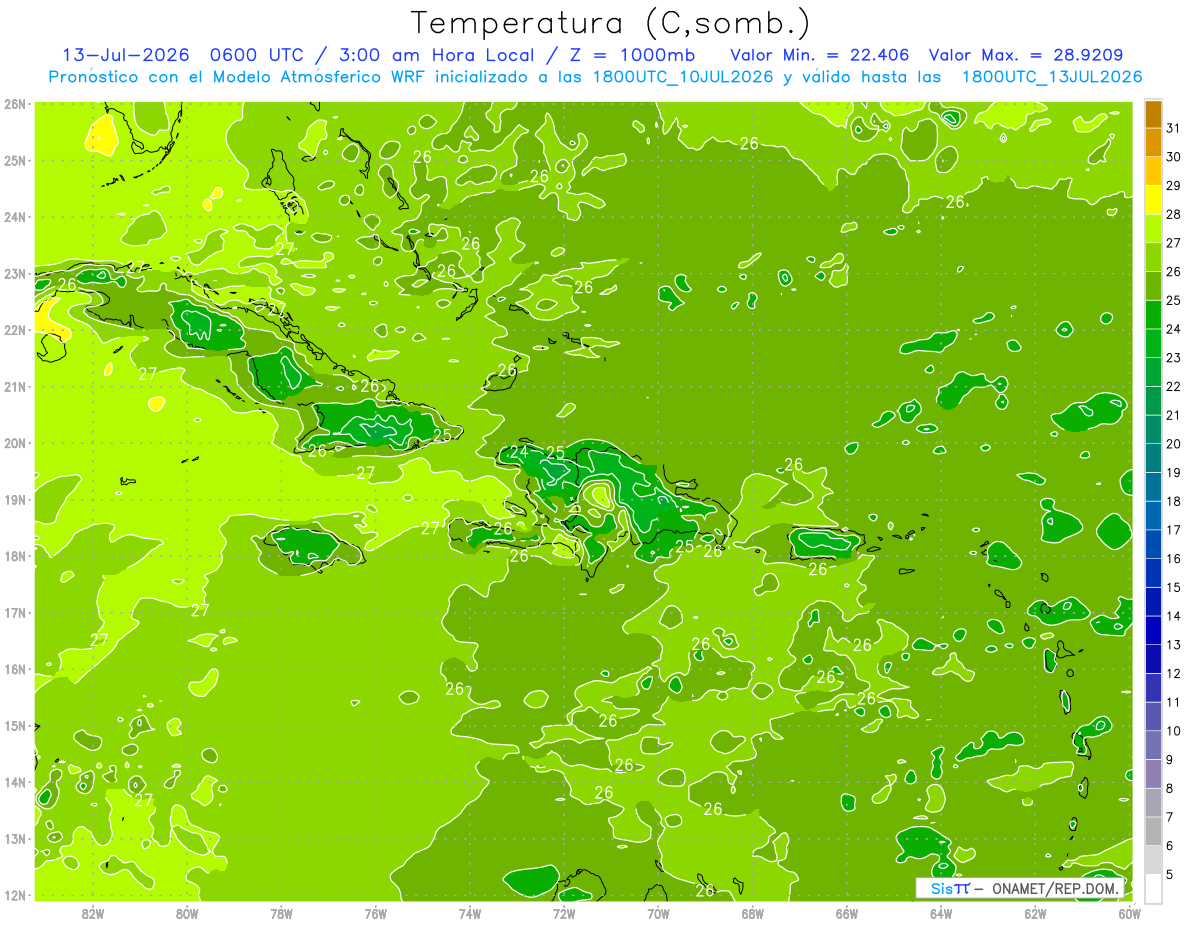
Task: Click the '82W' longitude axis label
Action: pos(93,913)
